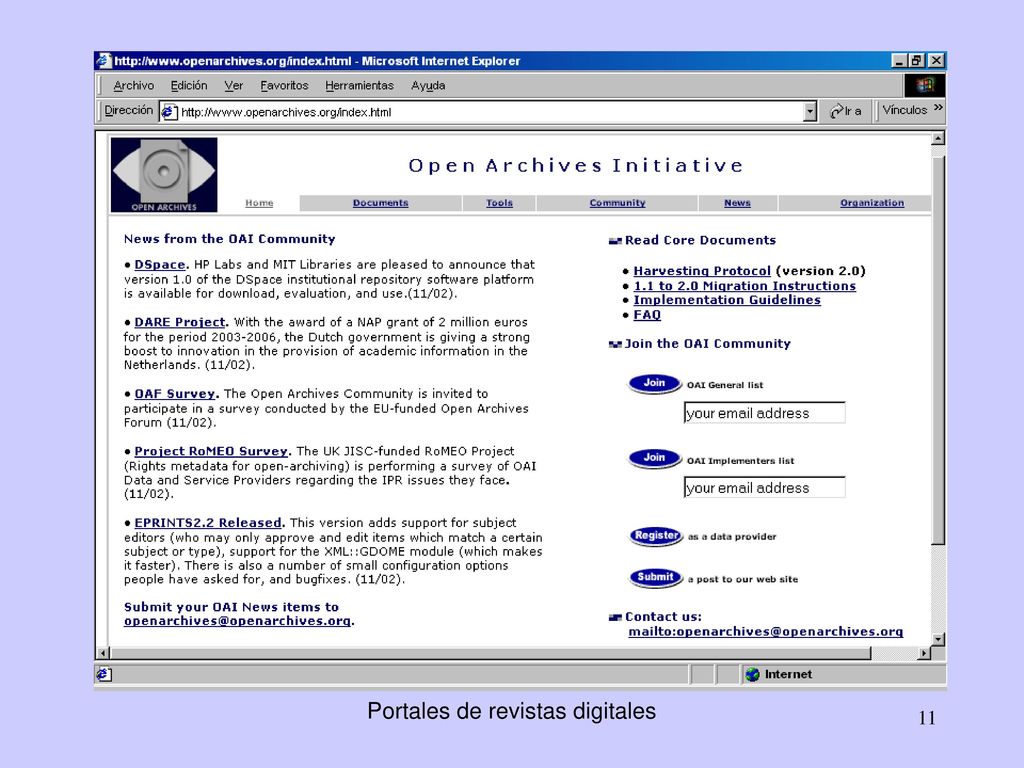Open the Archivo menu
Screen dimensions: 1024x768
[133, 86]
